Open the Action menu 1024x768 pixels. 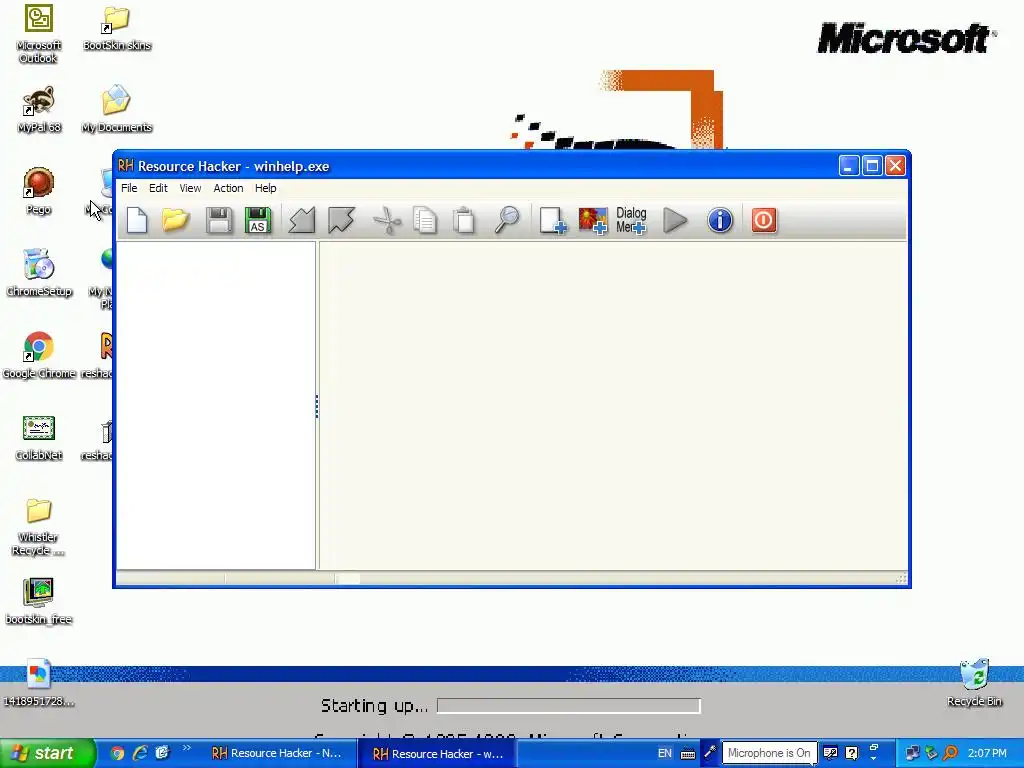[228, 188]
